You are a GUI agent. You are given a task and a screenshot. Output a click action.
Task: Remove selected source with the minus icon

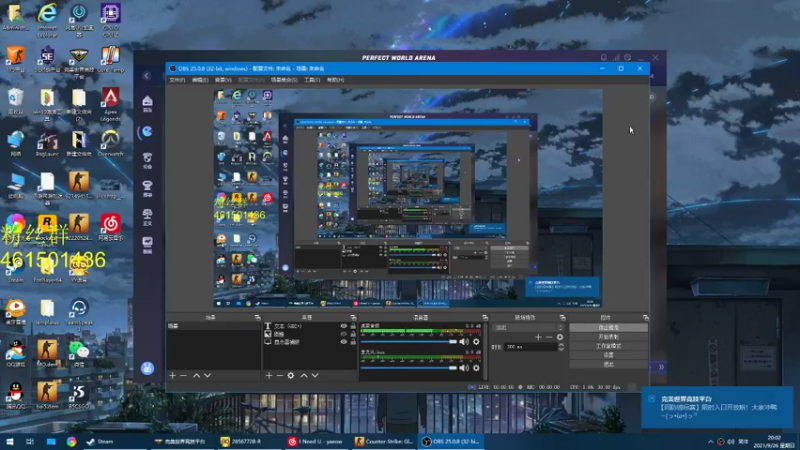tap(280, 376)
